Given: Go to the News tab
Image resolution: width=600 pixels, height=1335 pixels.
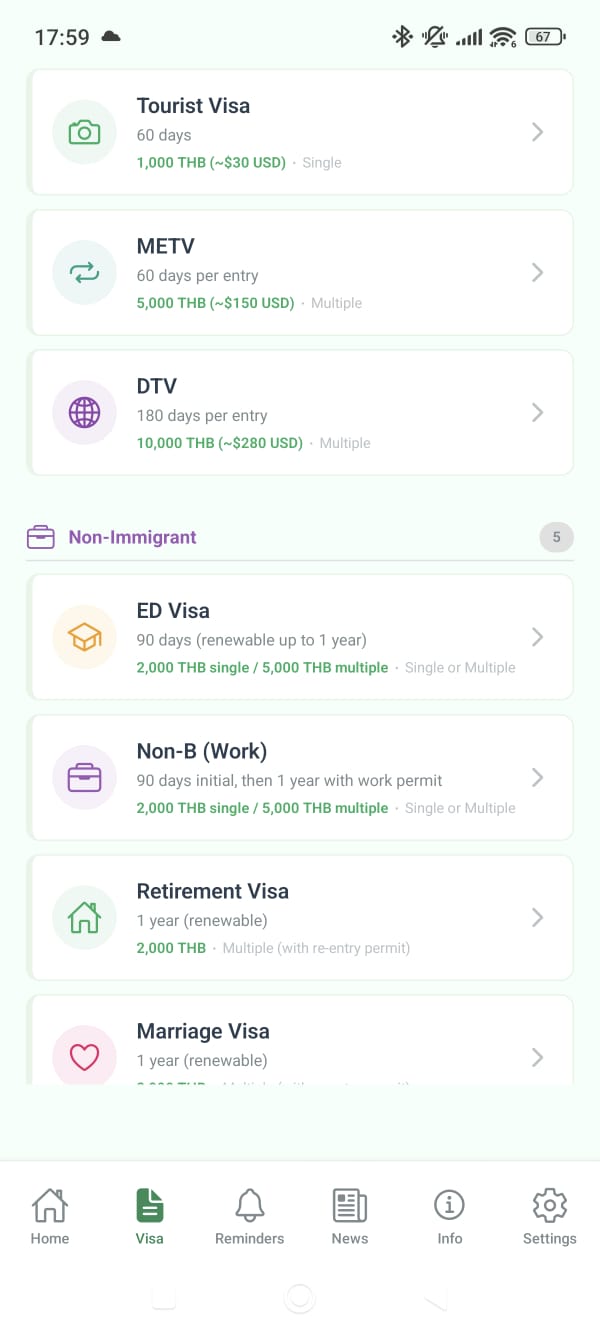Looking at the screenshot, I should (x=350, y=1216).
